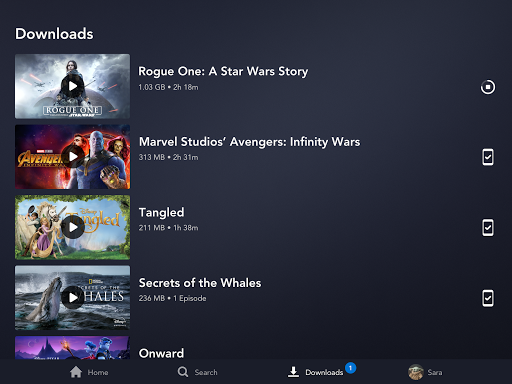Play Secrets of the Whales thumbnail button
Screen dimensions: 512x384
(x=73, y=298)
